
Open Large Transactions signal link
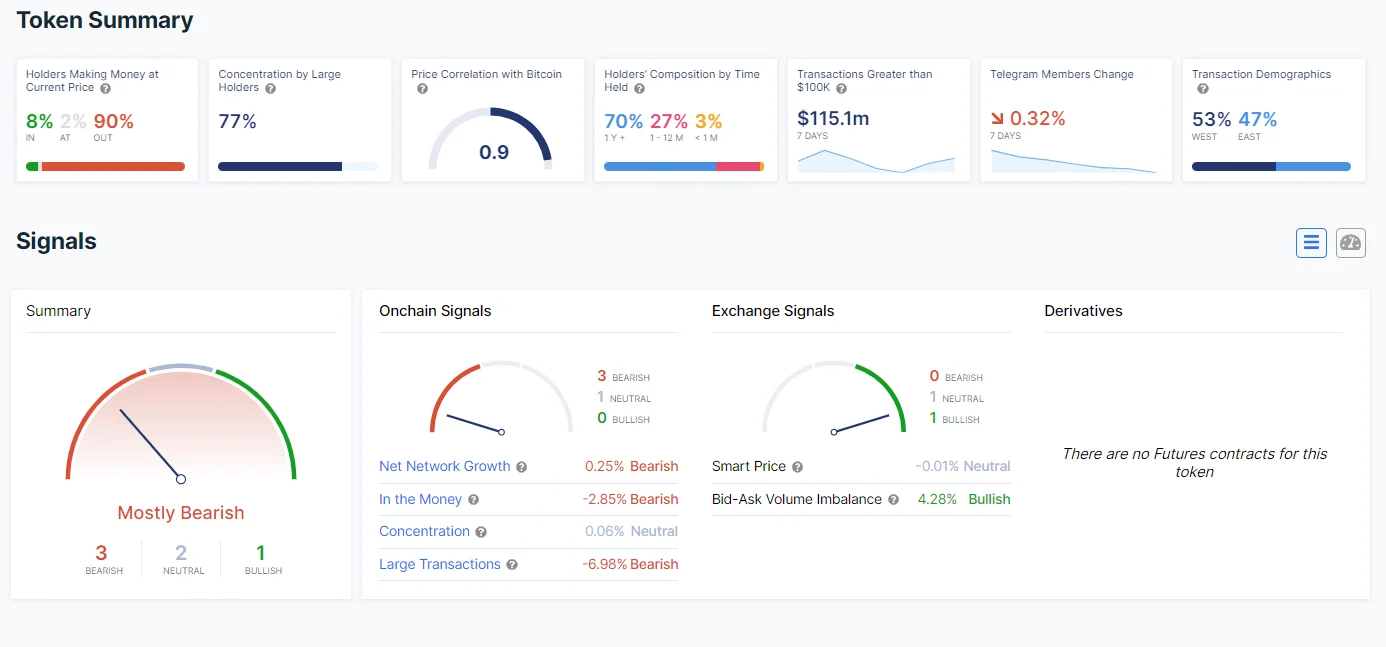click(439, 564)
